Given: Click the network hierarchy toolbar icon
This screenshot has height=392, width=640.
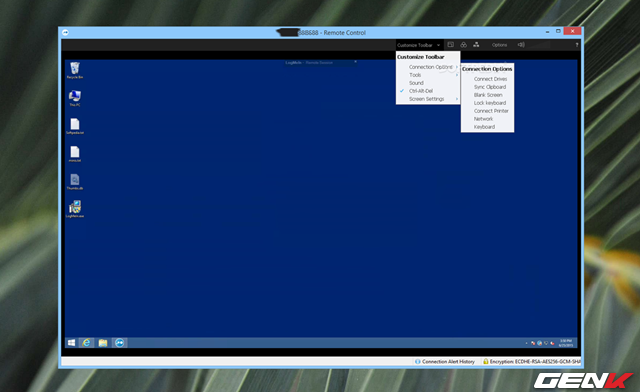Looking at the screenshot, I should tap(476, 45).
